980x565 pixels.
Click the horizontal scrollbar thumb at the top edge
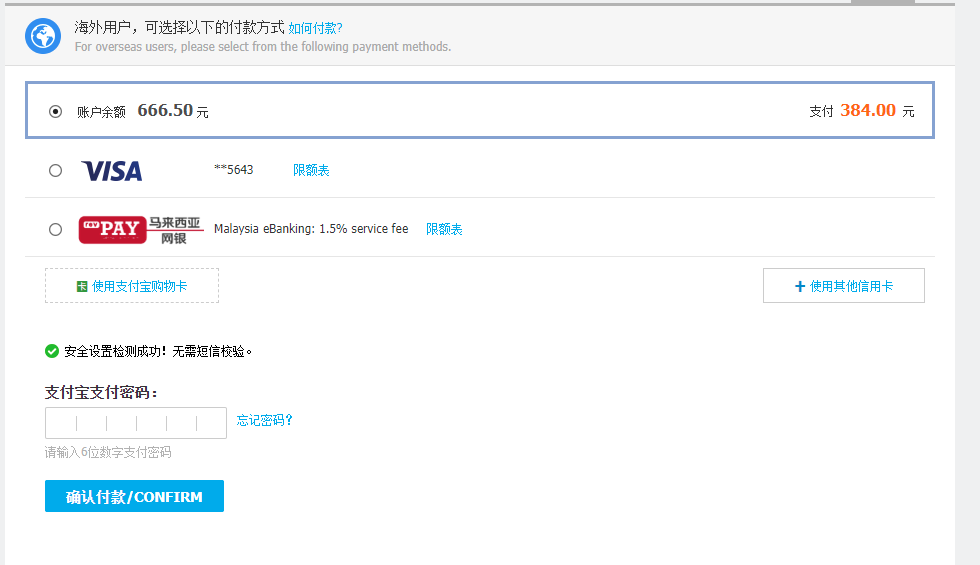(883, 2)
